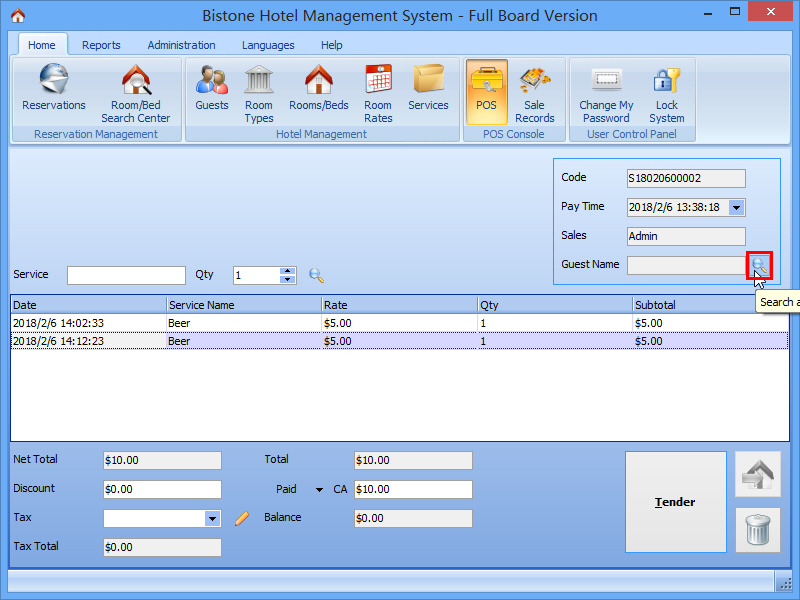The image size is (800, 600).
Task: Click the service search magnifier next to Qty
Action: pos(316,276)
